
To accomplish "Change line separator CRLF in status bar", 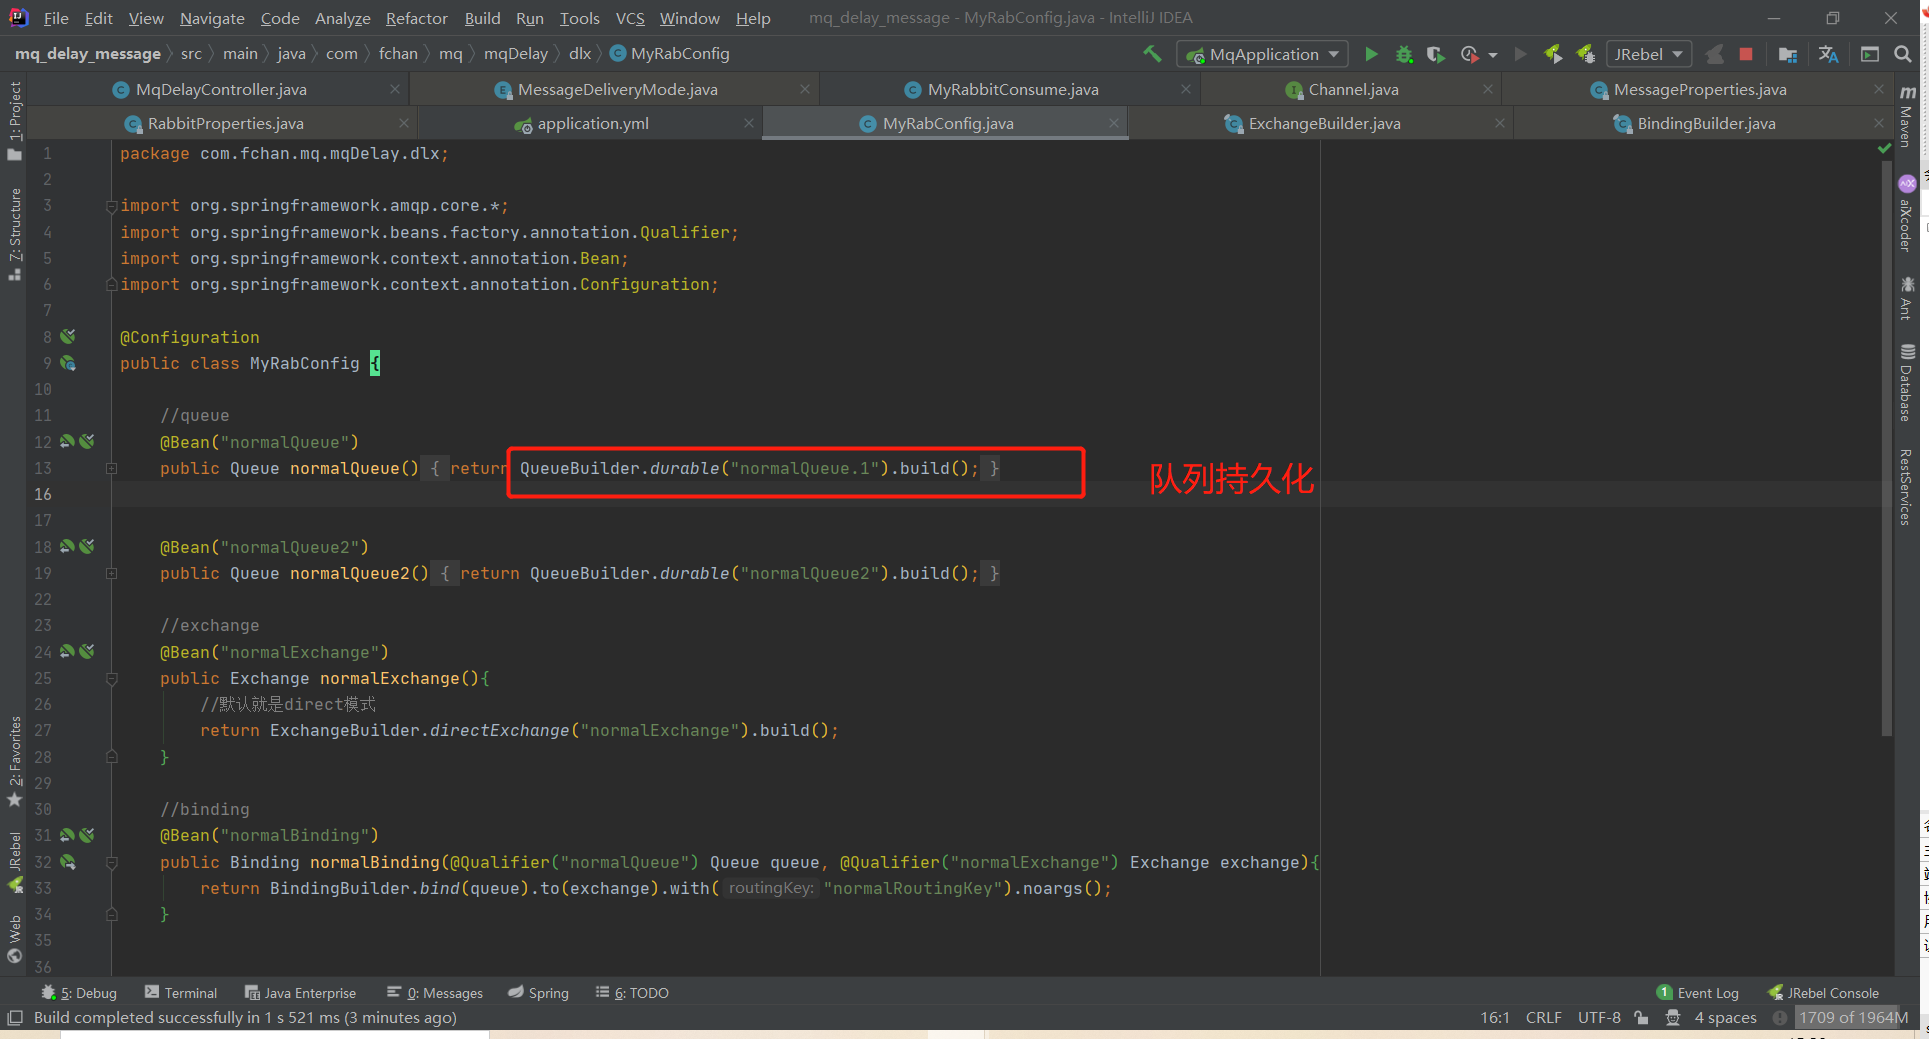I will click(1543, 1017).
